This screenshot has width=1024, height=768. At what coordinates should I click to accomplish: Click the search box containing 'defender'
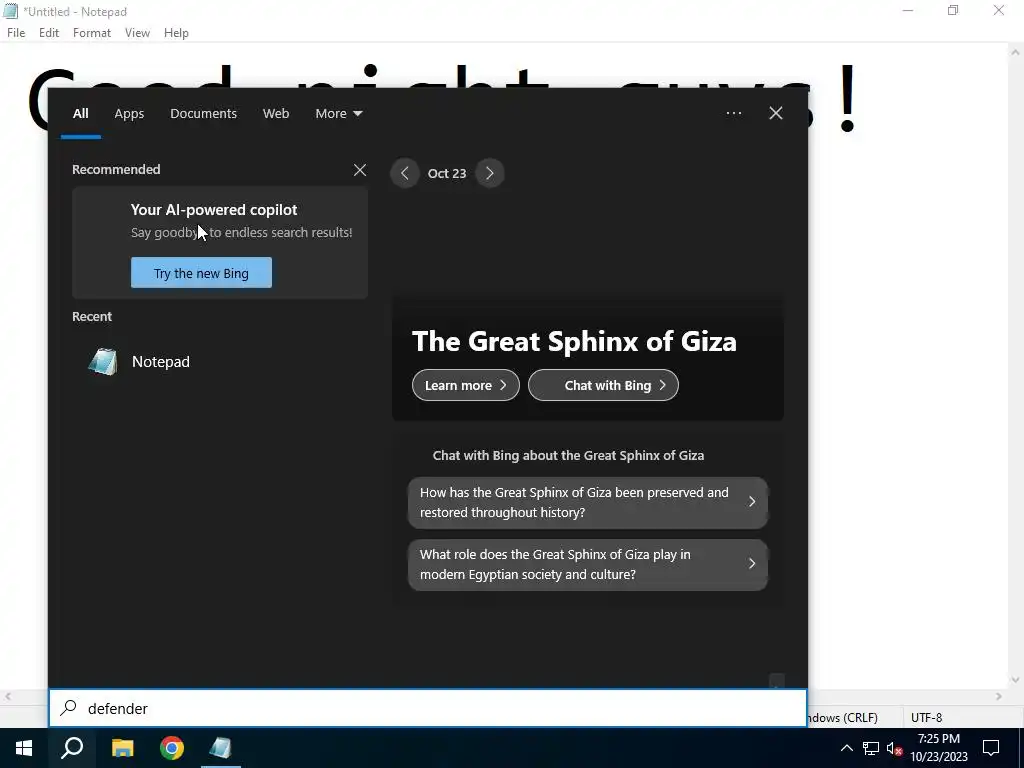[428, 708]
